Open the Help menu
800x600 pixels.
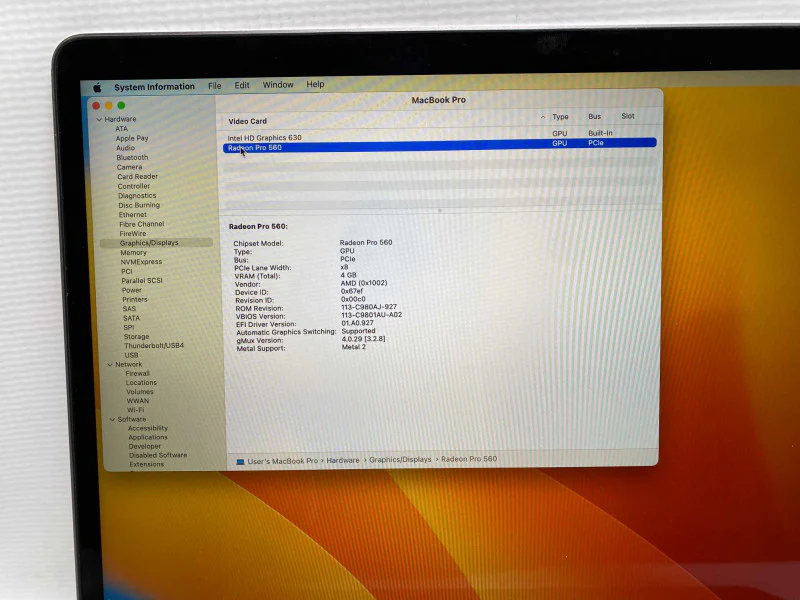[315, 84]
